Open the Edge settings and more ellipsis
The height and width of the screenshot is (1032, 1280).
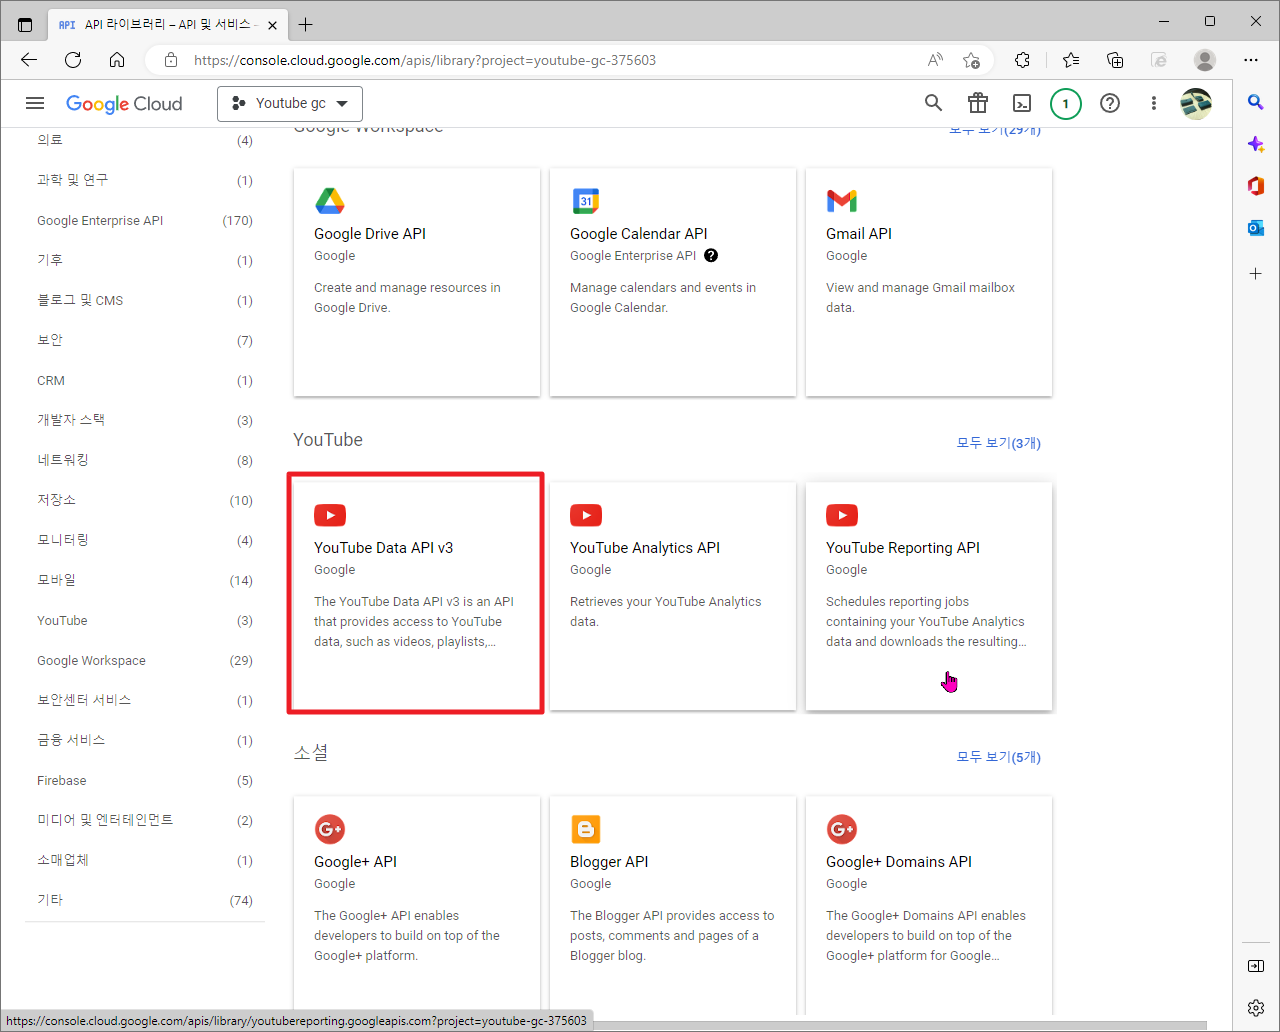(x=1251, y=60)
